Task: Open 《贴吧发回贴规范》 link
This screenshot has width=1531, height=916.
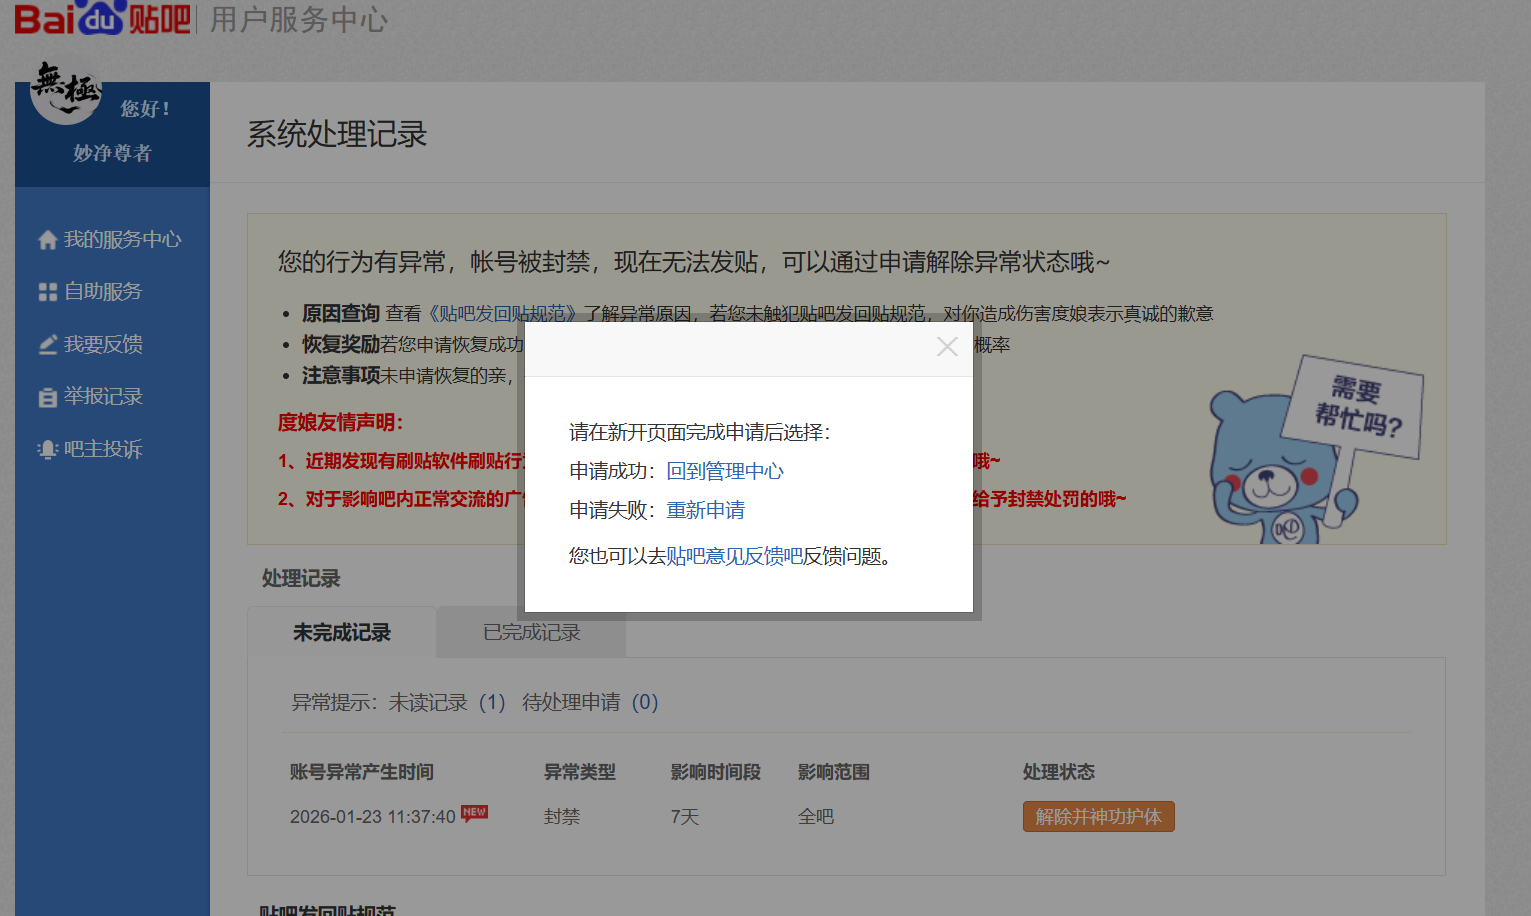Action: pyautogui.click(x=503, y=314)
